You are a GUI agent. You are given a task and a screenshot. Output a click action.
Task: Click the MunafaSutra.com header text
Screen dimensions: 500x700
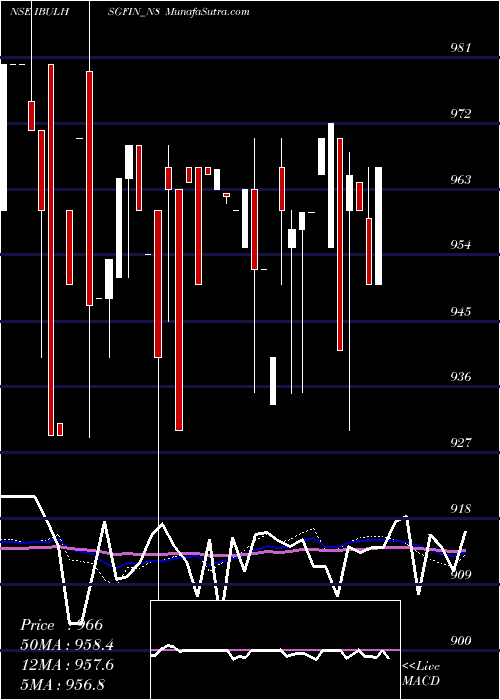point(207,12)
